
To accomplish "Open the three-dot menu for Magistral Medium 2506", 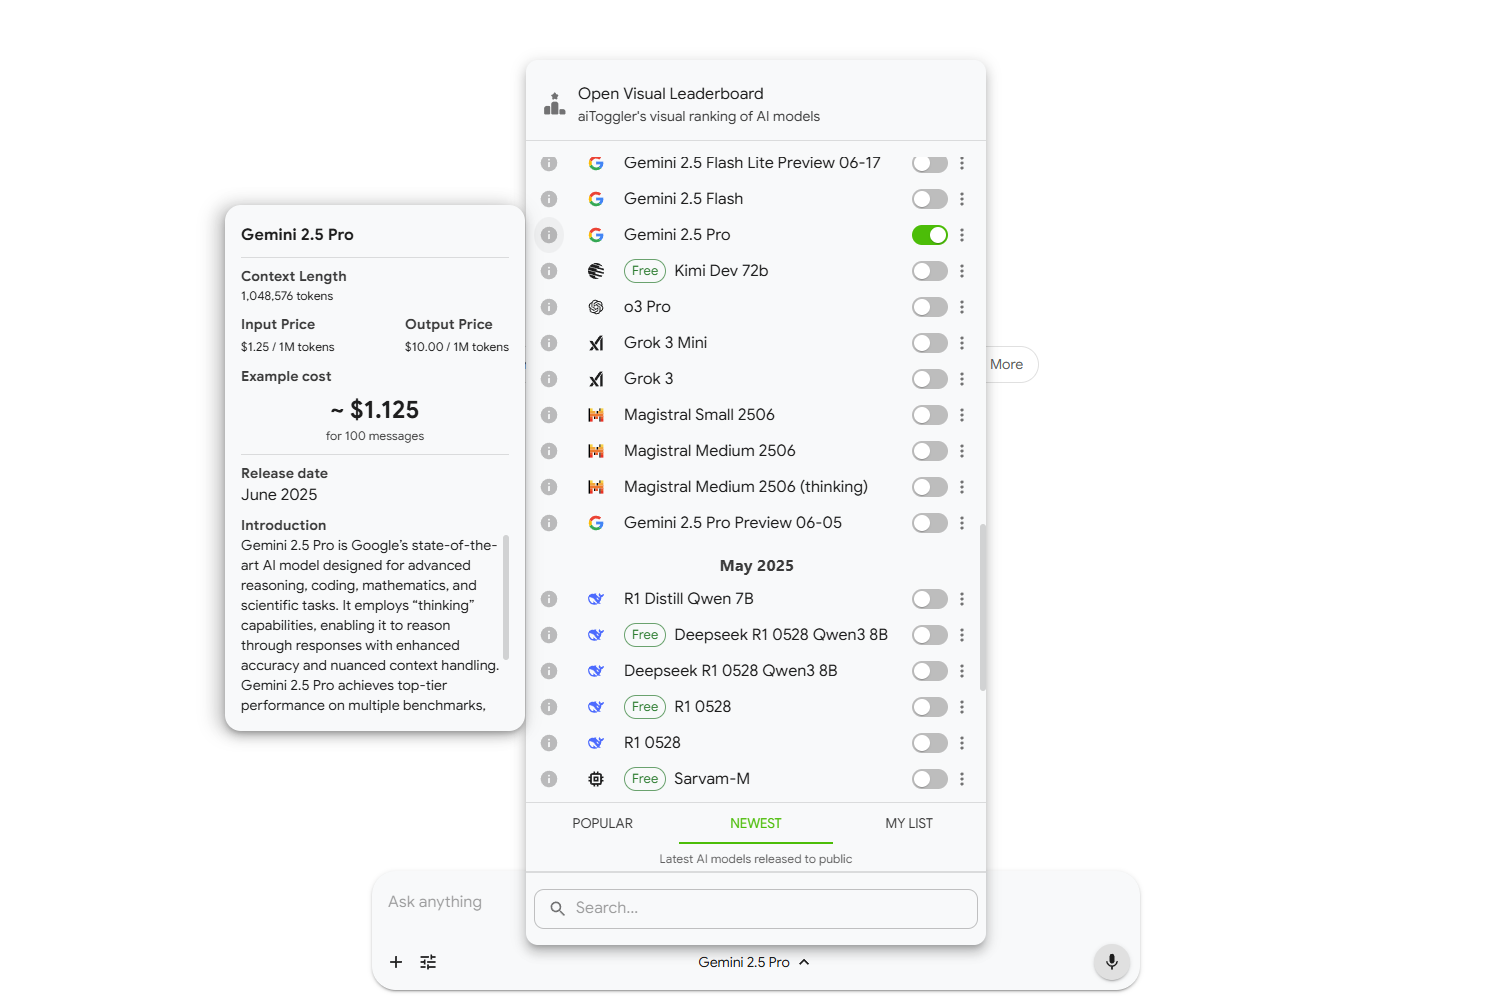I will (x=962, y=451).
